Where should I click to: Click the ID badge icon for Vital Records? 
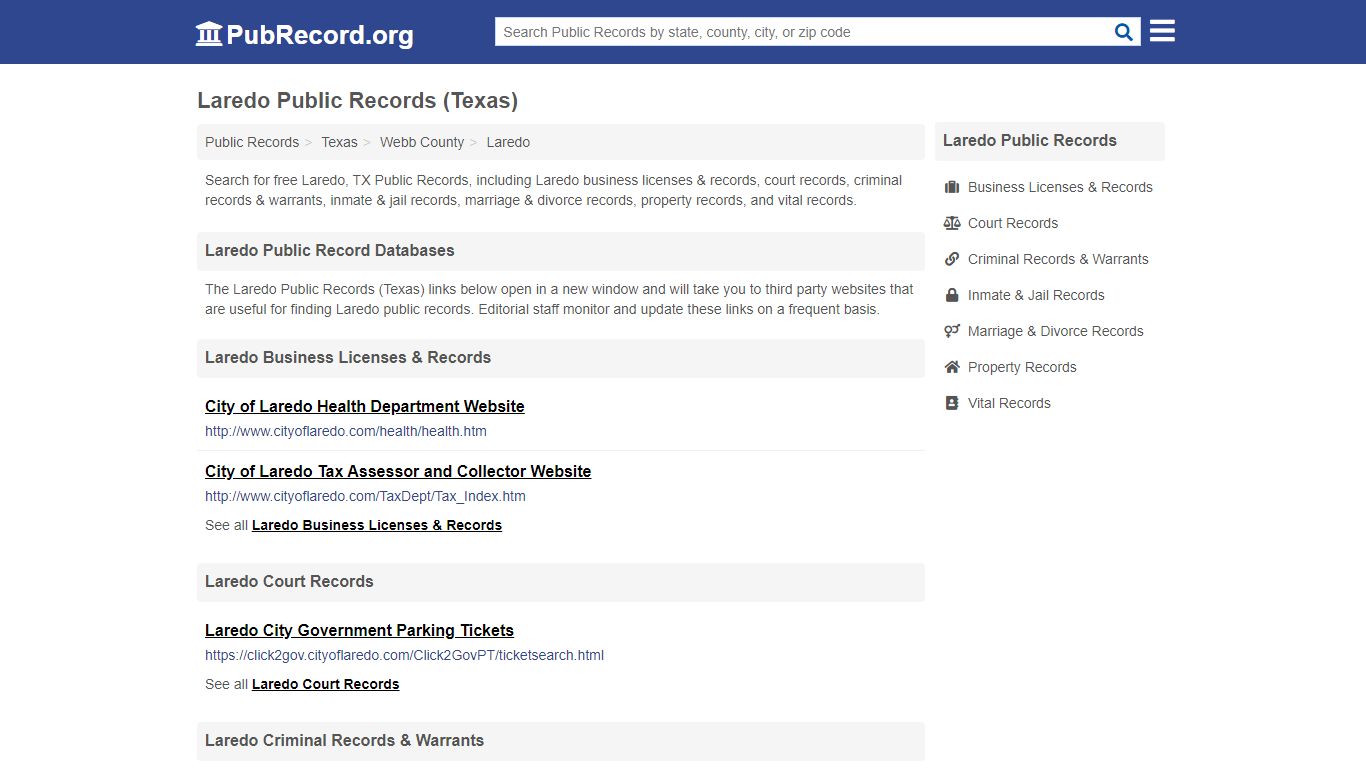(x=952, y=403)
